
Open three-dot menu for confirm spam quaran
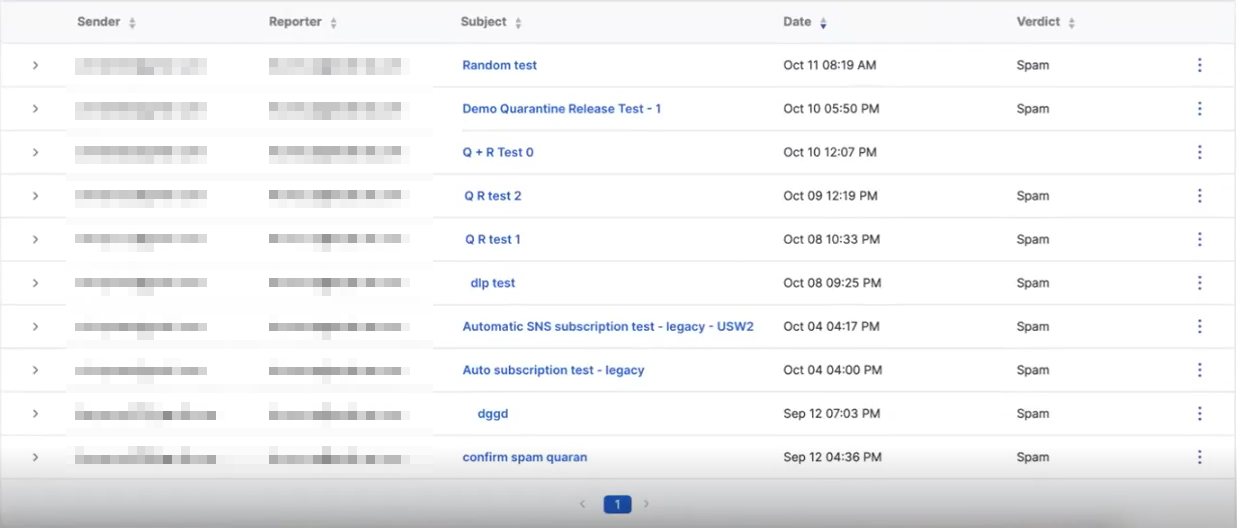(1199, 457)
